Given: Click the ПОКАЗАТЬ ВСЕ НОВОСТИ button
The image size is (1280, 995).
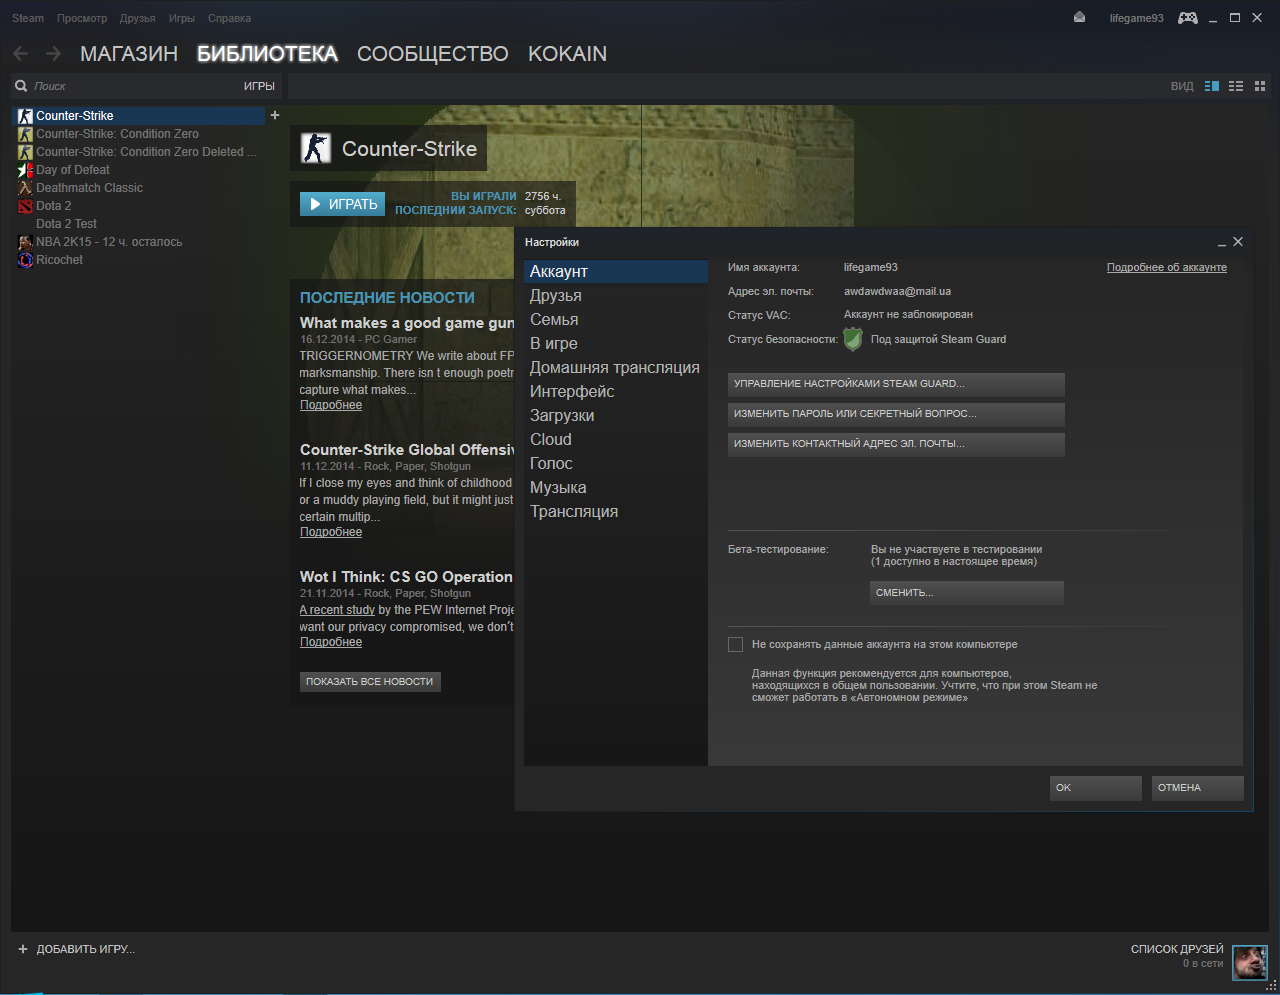Looking at the screenshot, I should pos(370,682).
